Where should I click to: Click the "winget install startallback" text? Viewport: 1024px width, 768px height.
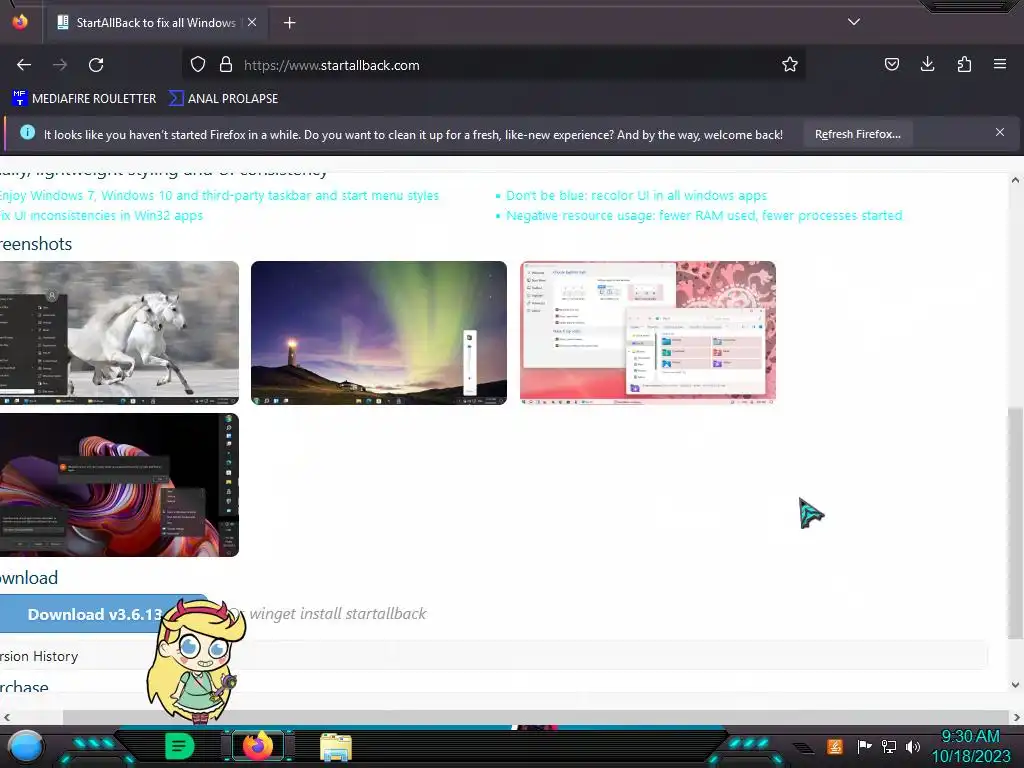point(338,613)
